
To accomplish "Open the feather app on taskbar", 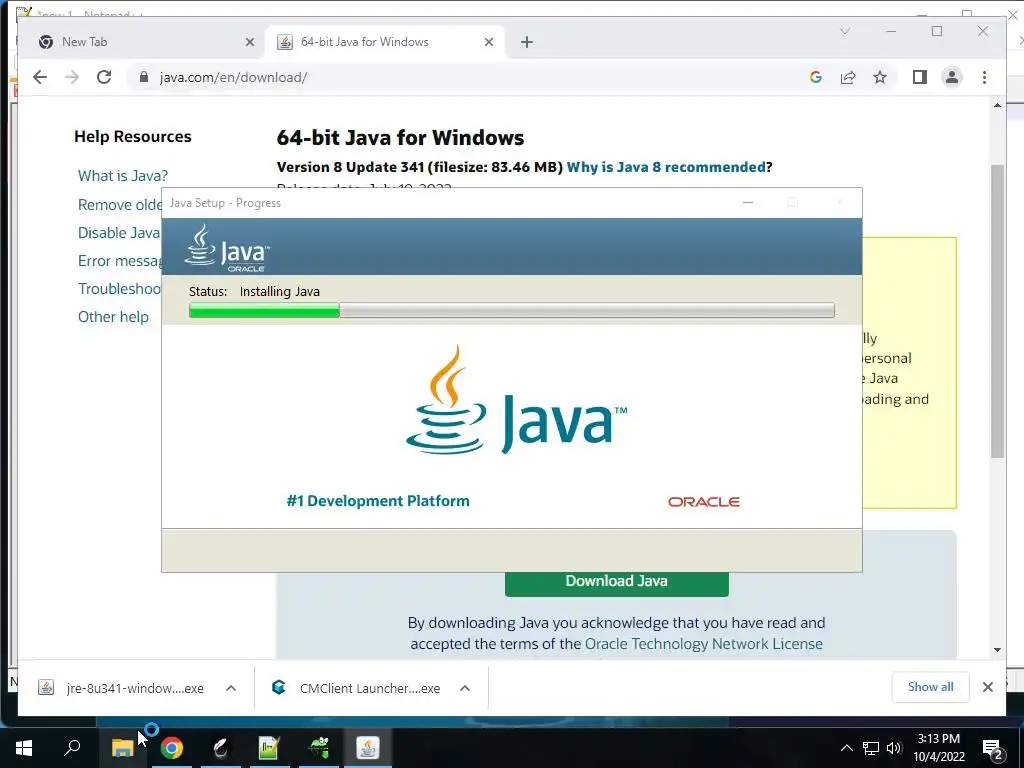I will click(x=221, y=748).
